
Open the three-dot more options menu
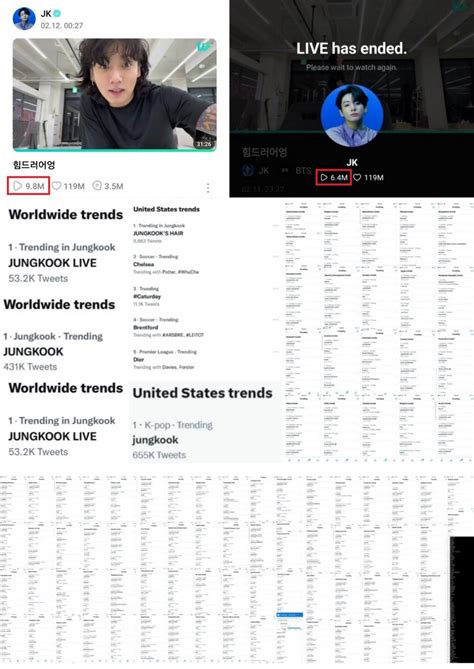pos(208,188)
